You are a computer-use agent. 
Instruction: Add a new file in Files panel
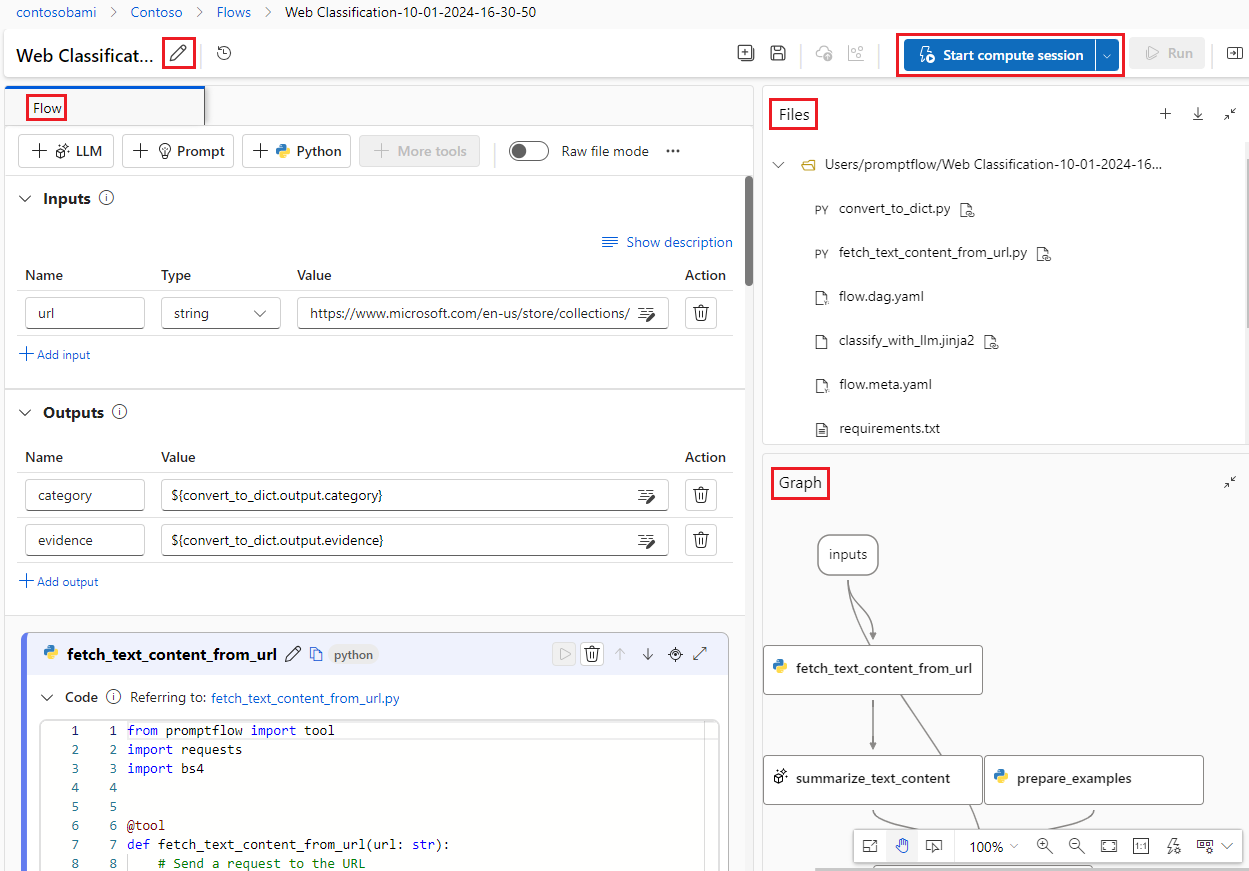(1165, 114)
